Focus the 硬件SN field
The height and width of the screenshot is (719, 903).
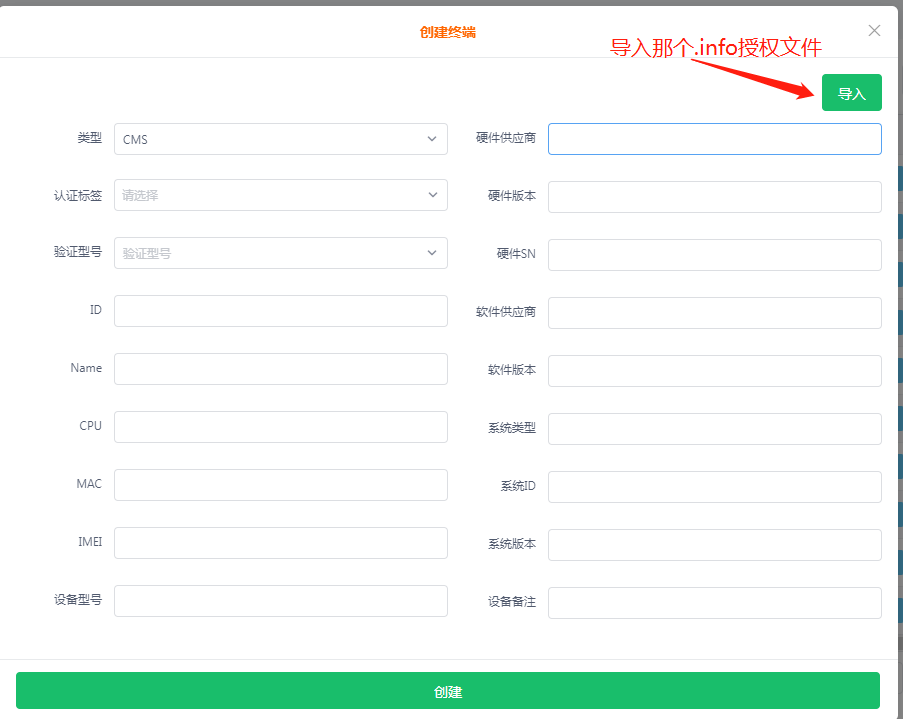714,255
